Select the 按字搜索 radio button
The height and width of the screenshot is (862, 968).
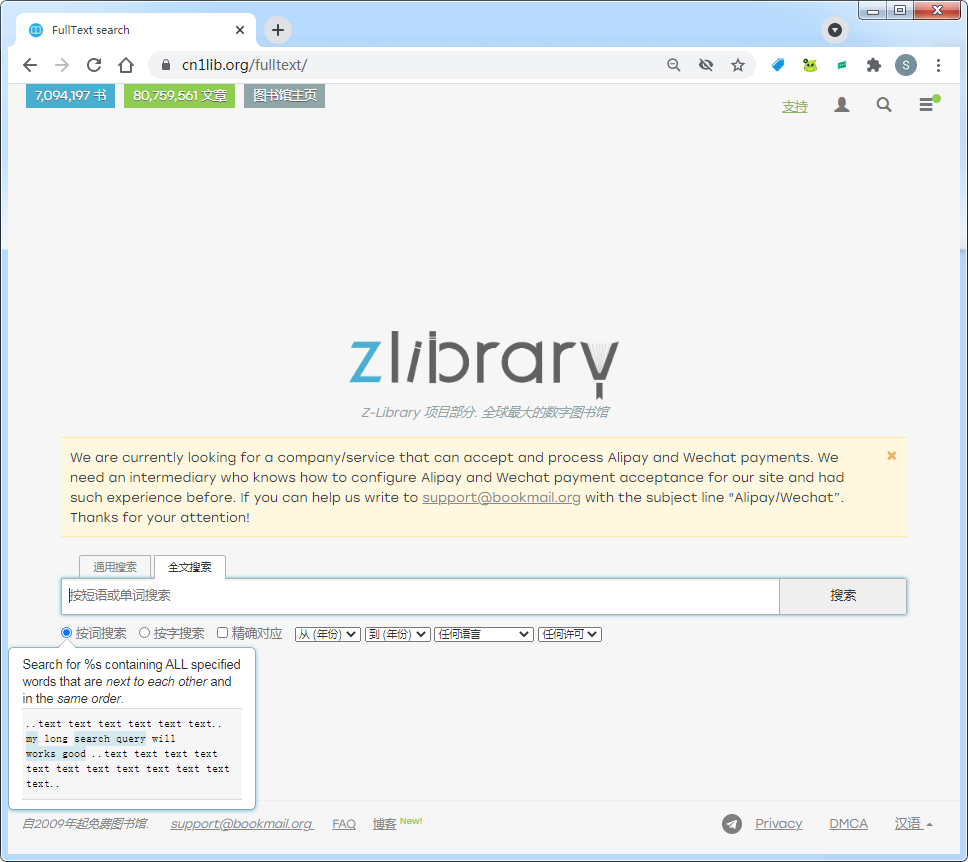[144, 632]
